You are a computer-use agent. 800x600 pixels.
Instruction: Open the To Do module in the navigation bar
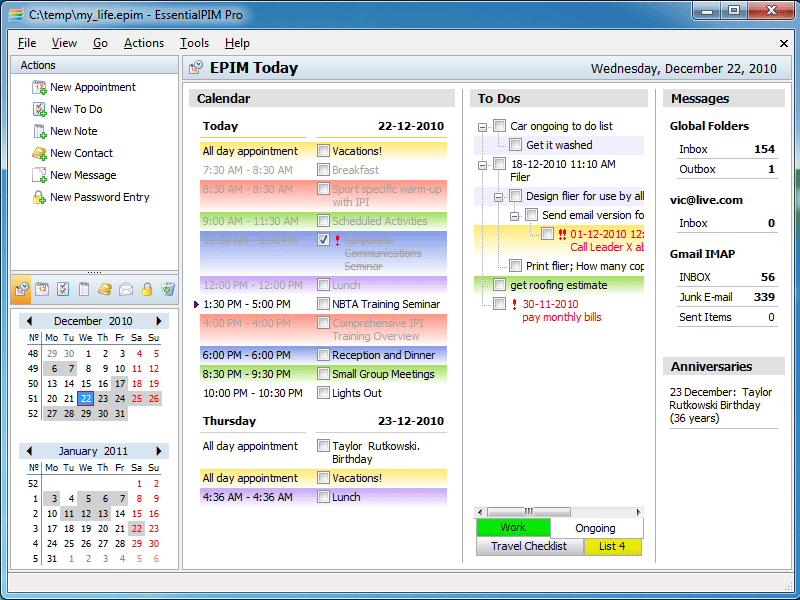tap(63, 289)
